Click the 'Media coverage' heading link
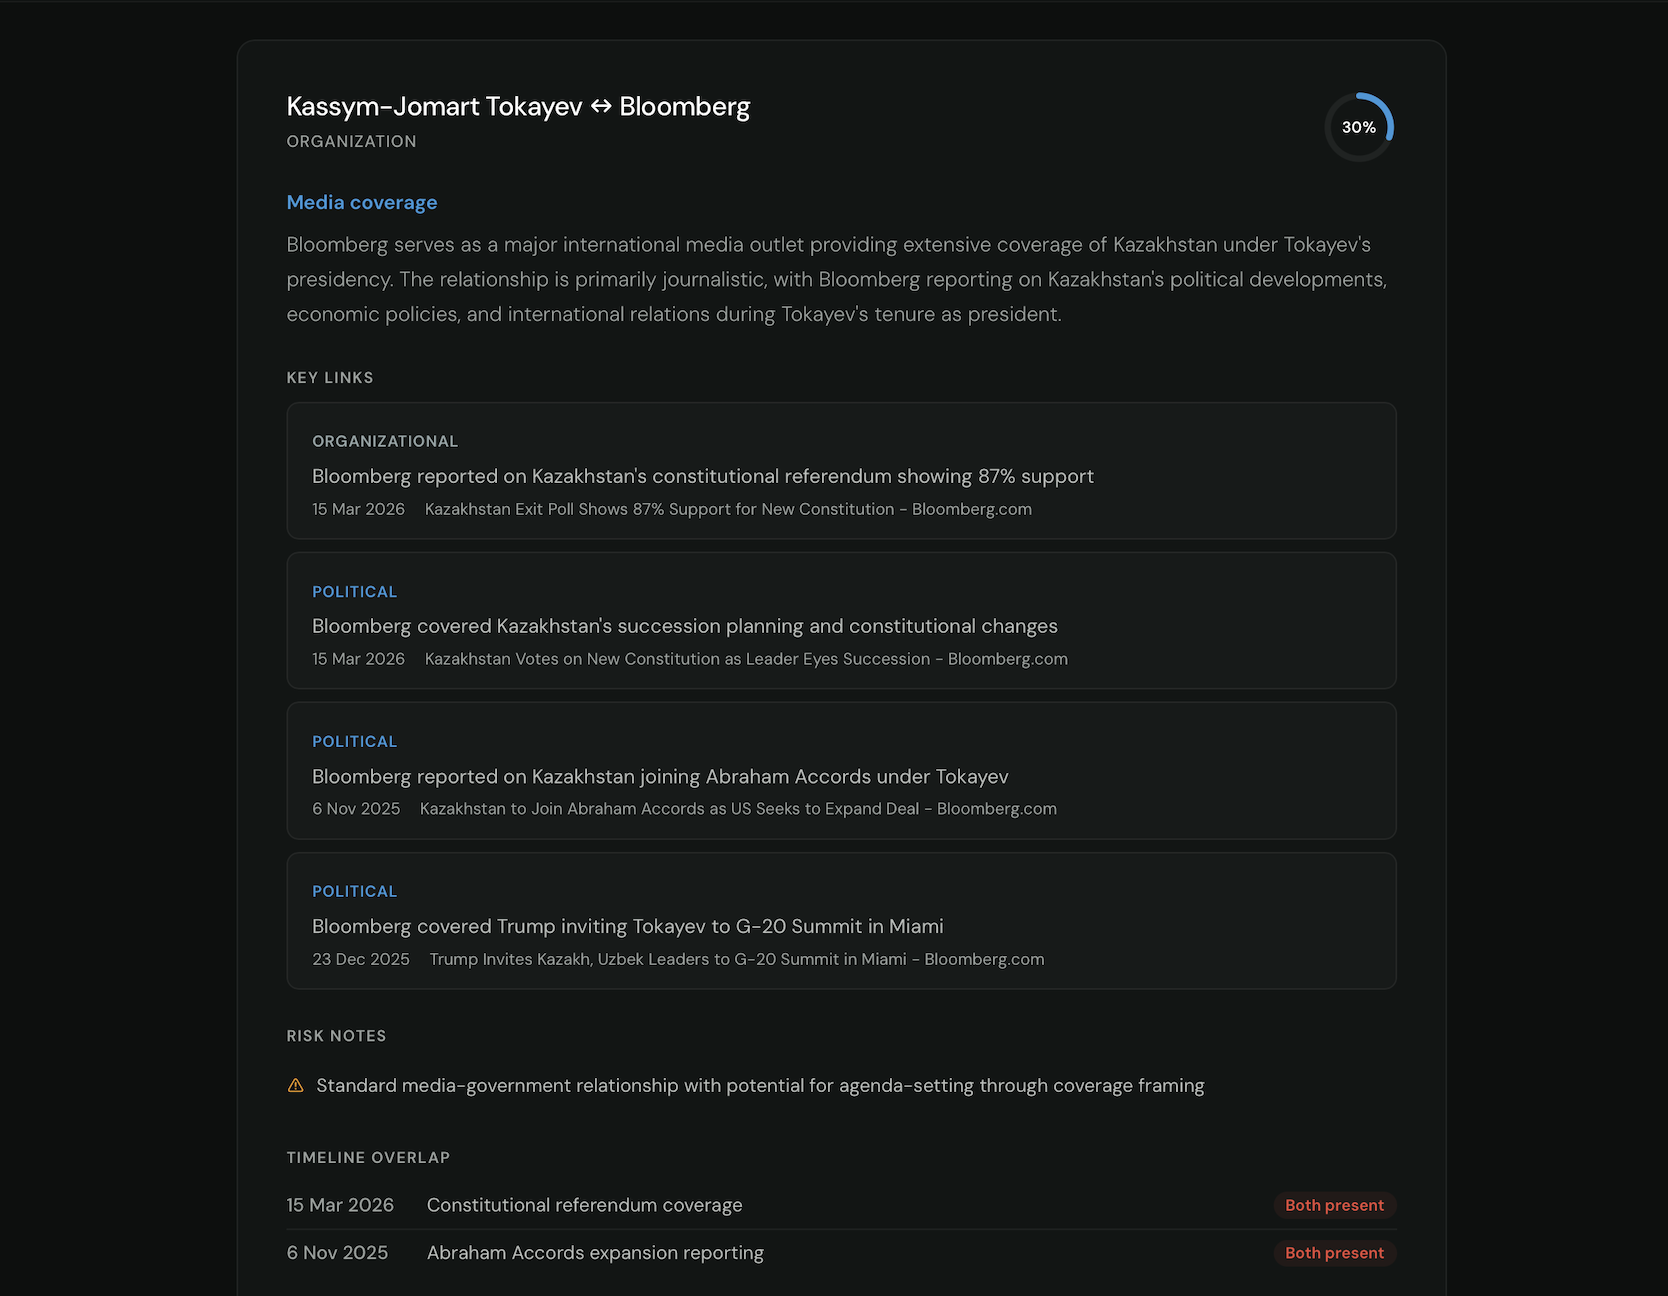The image size is (1668, 1296). (362, 202)
